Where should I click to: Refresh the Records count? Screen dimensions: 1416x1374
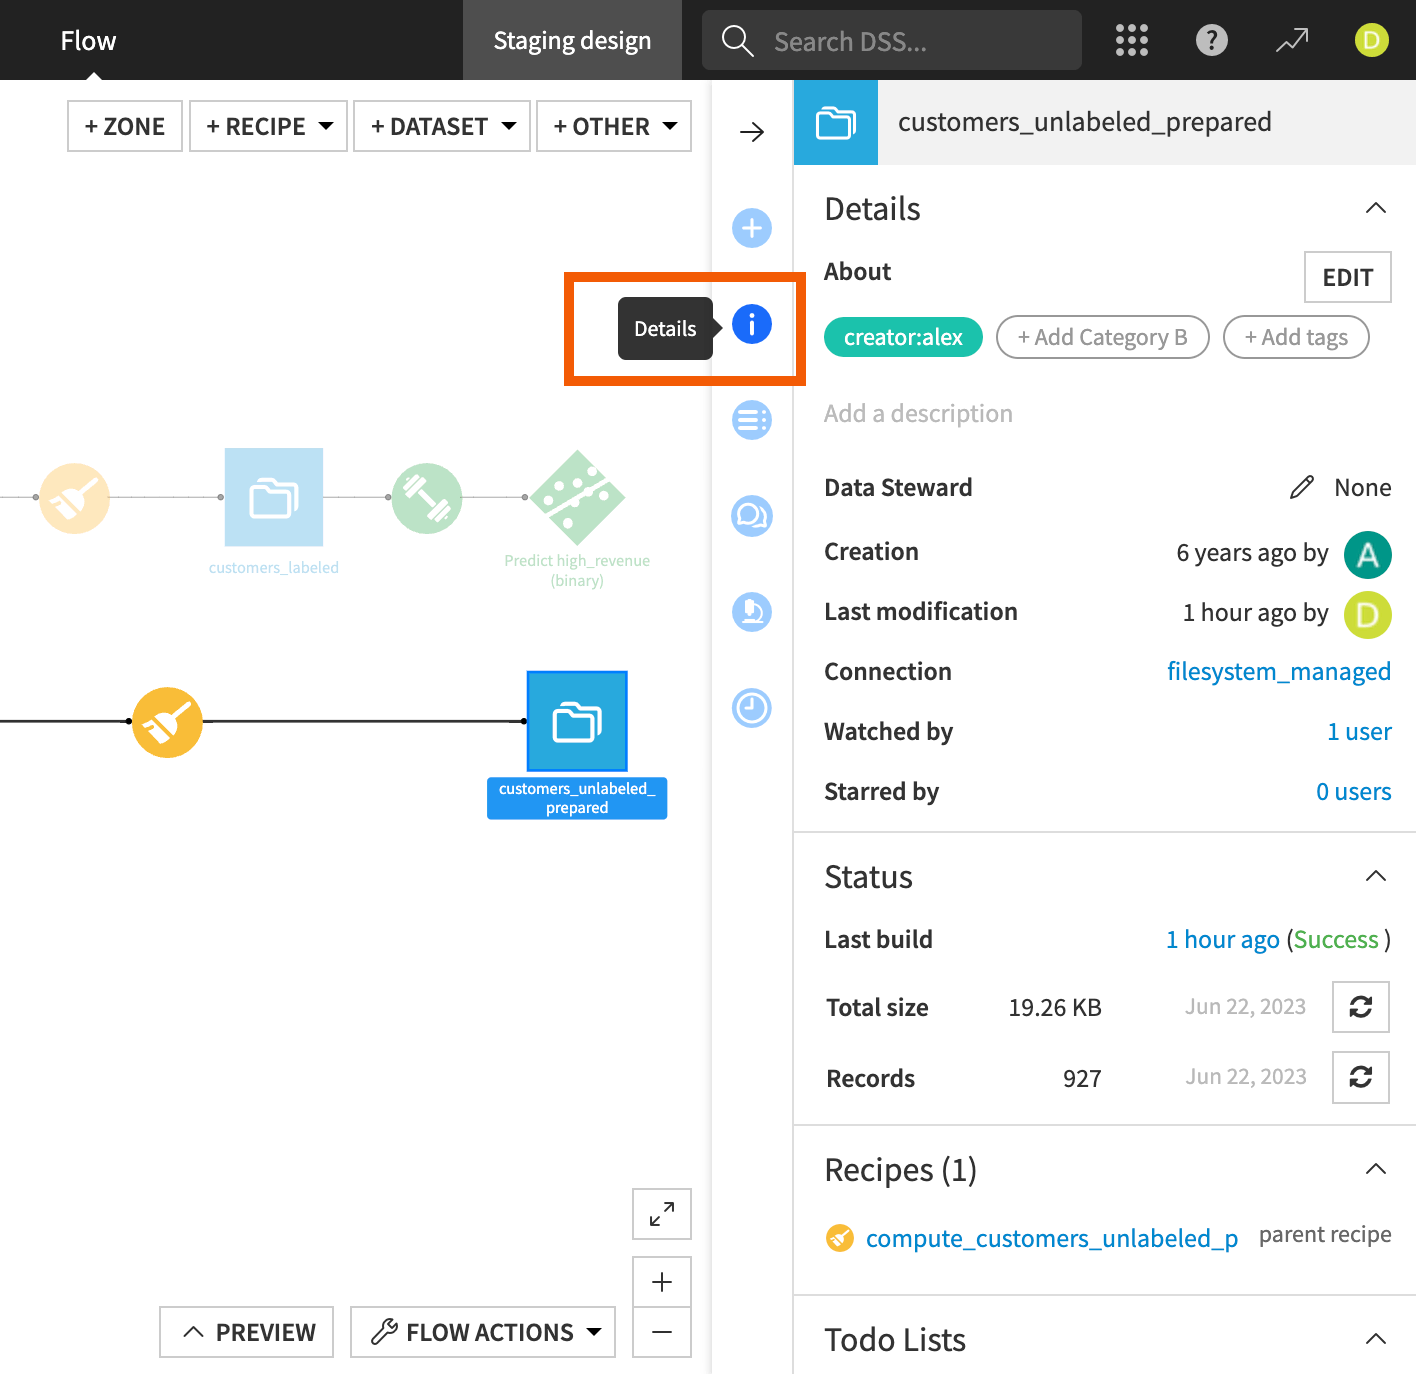pos(1361,1077)
